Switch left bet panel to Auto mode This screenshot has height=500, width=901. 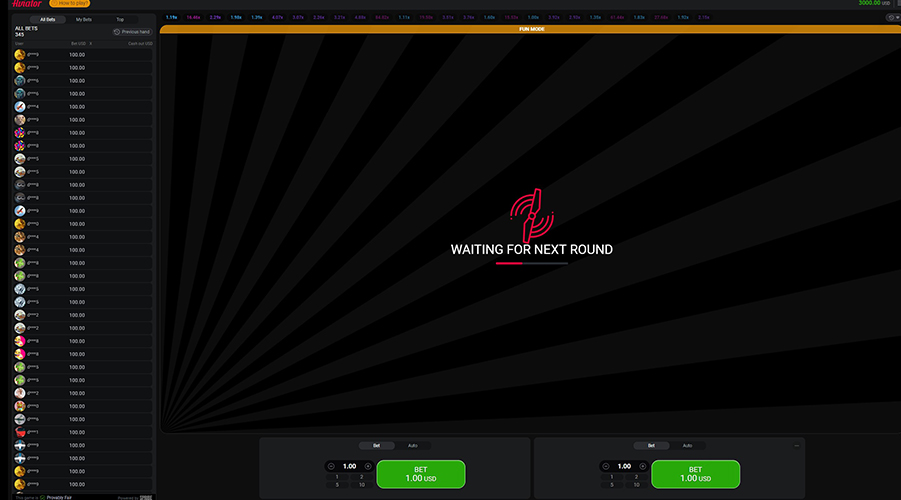coord(412,445)
